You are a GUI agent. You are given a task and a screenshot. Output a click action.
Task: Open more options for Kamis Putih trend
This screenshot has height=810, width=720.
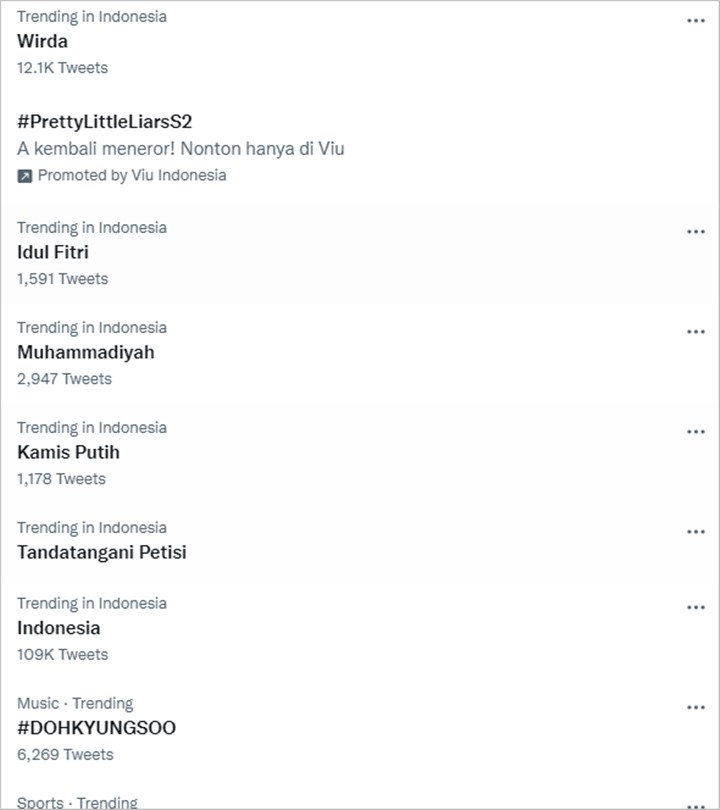696,432
